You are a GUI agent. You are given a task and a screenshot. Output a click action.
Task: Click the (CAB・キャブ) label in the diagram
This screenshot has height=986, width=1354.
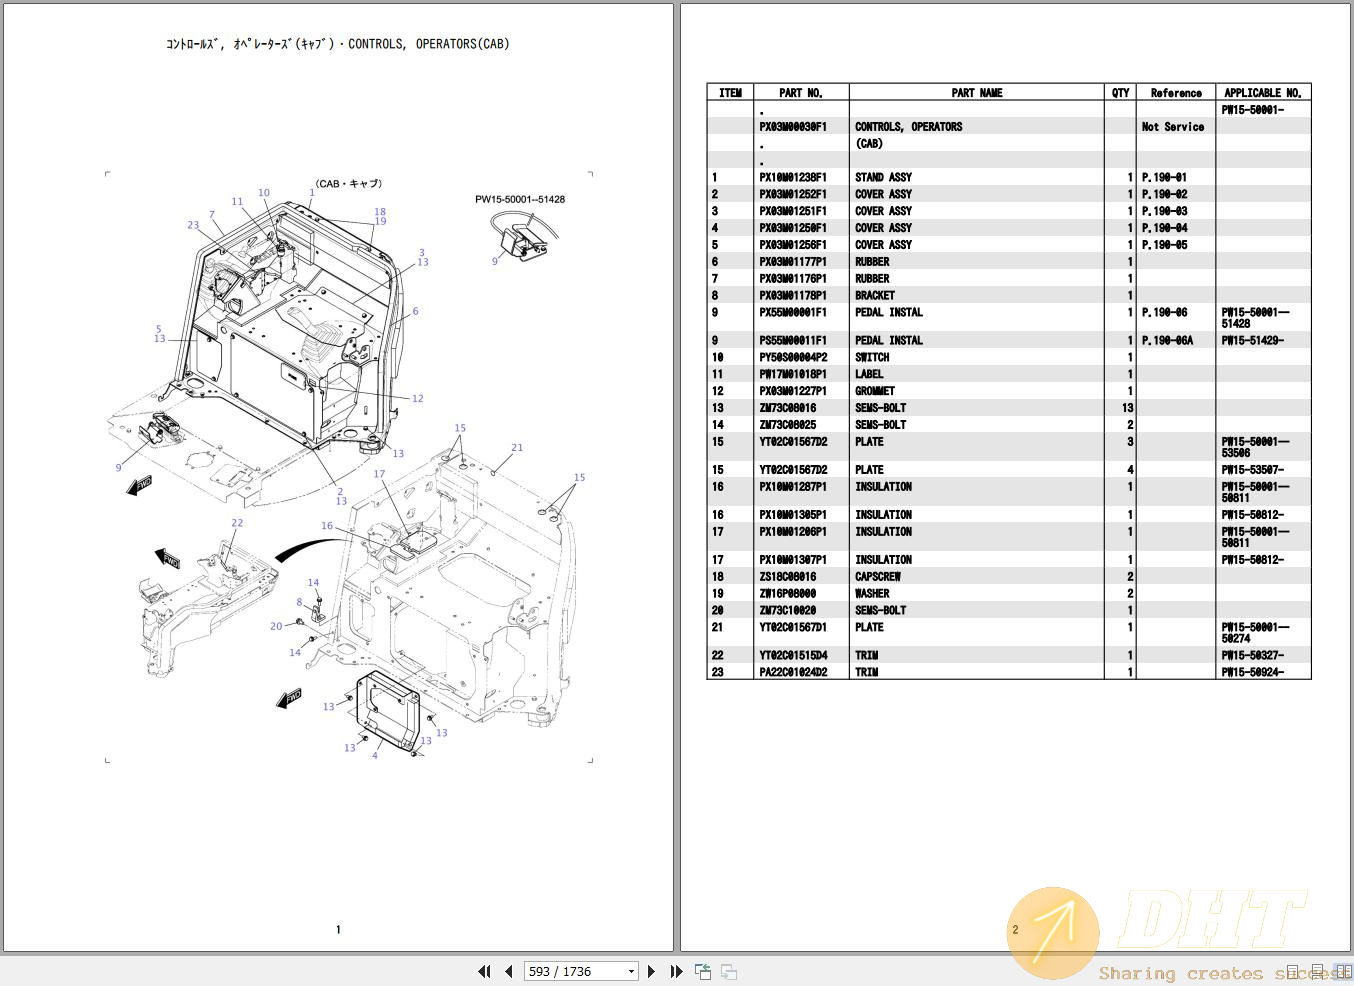tap(349, 184)
